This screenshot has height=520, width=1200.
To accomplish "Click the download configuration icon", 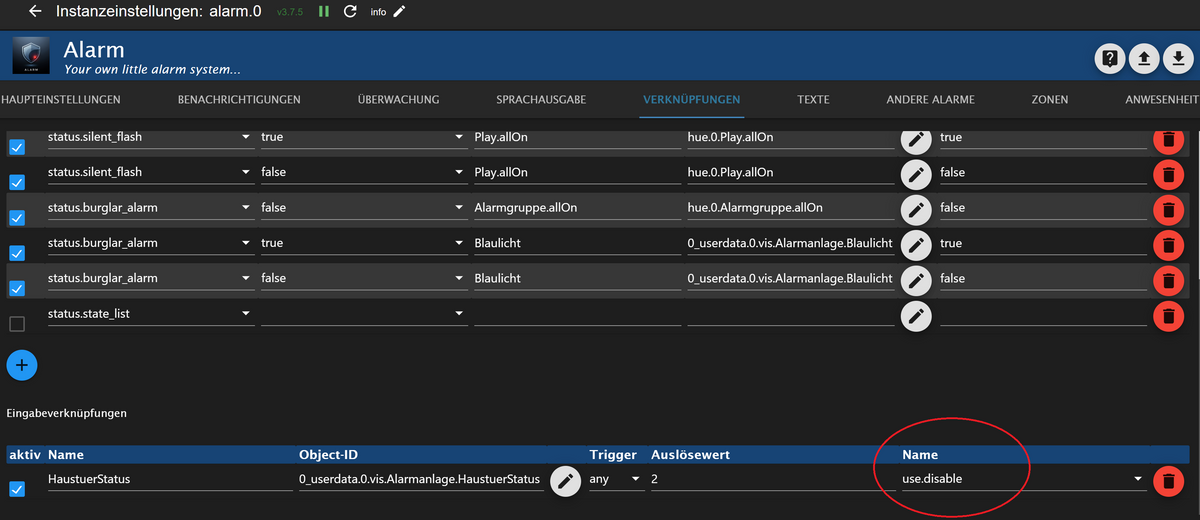I will (x=1179, y=59).
